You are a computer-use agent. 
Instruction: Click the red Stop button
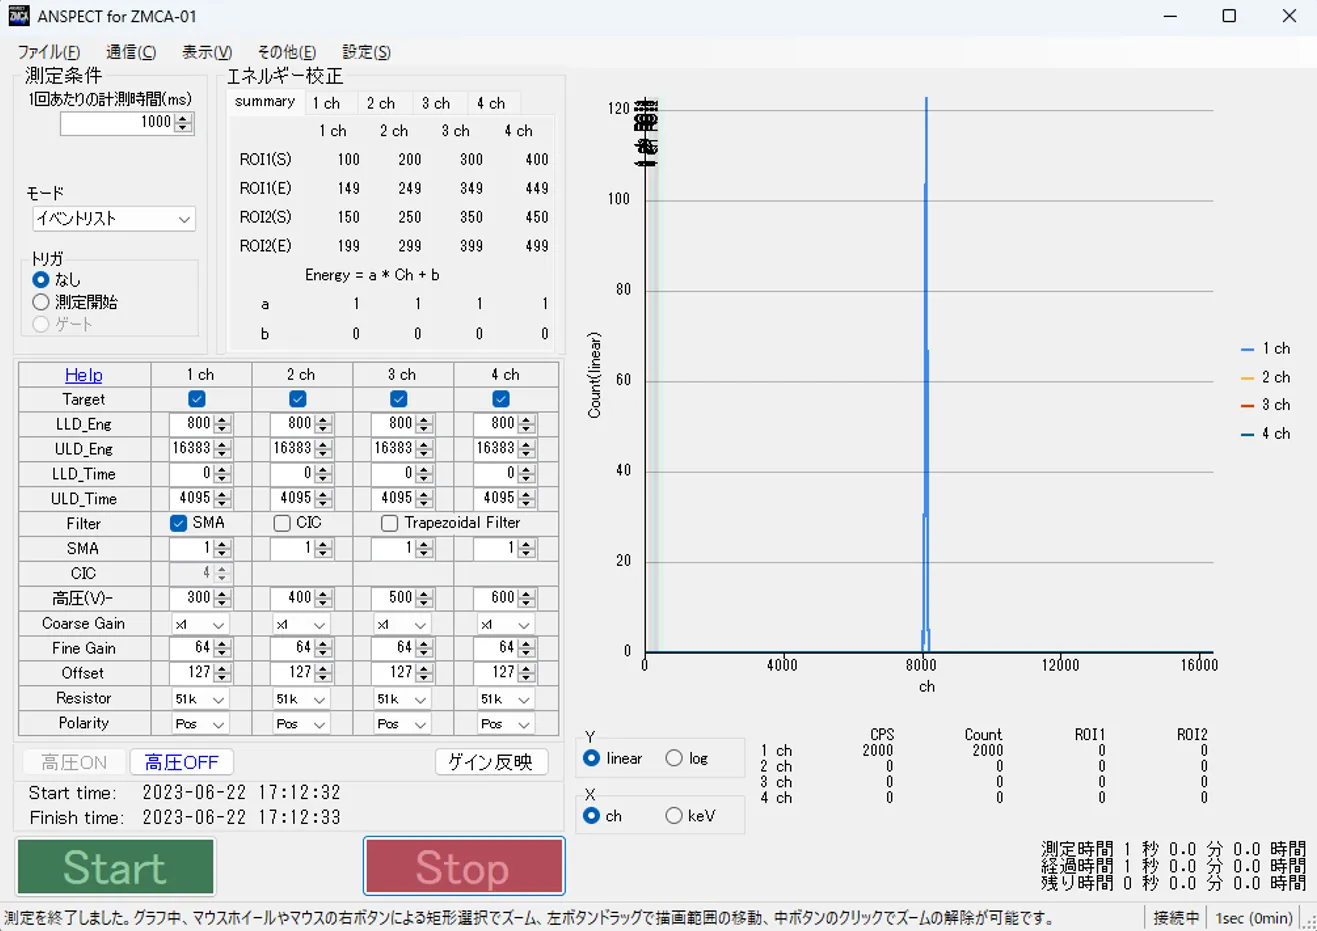point(464,866)
